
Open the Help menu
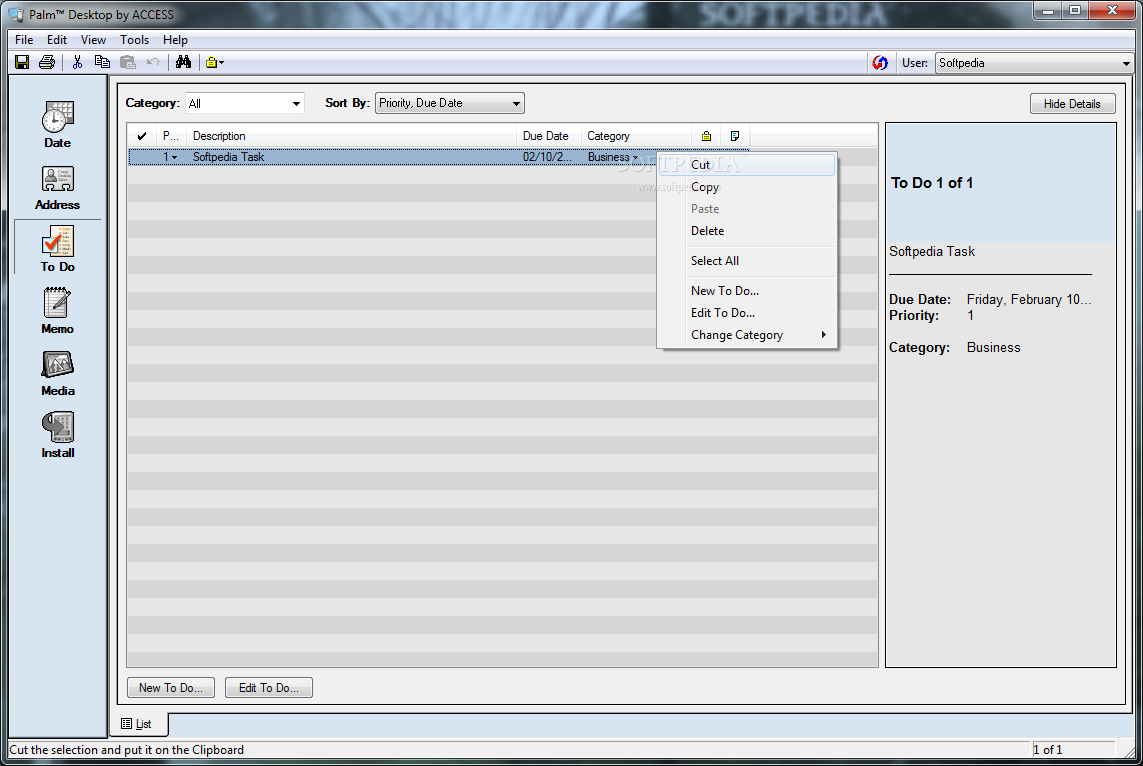pos(175,40)
